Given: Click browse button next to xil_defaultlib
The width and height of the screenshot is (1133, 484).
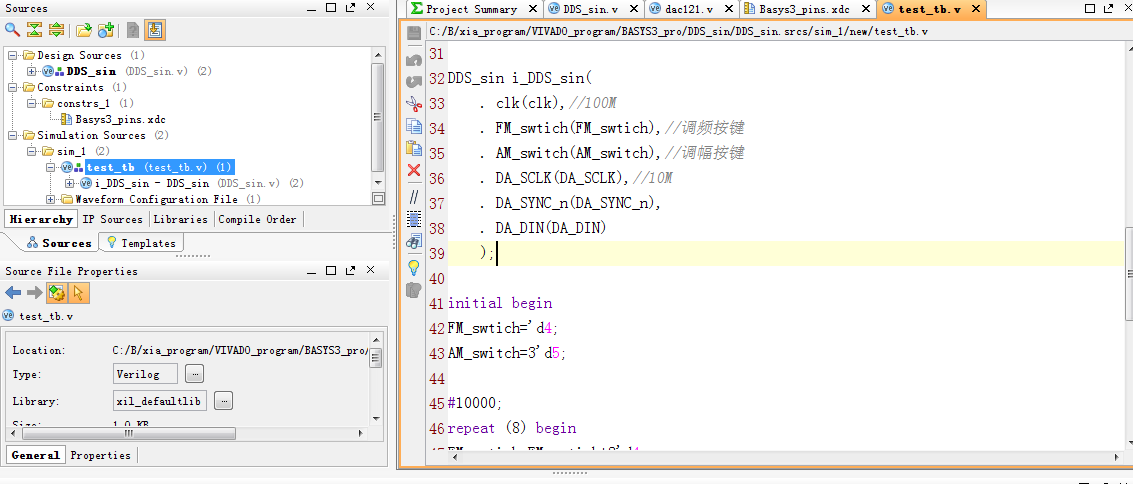Looking at the screenshot, I should (224, 401).
